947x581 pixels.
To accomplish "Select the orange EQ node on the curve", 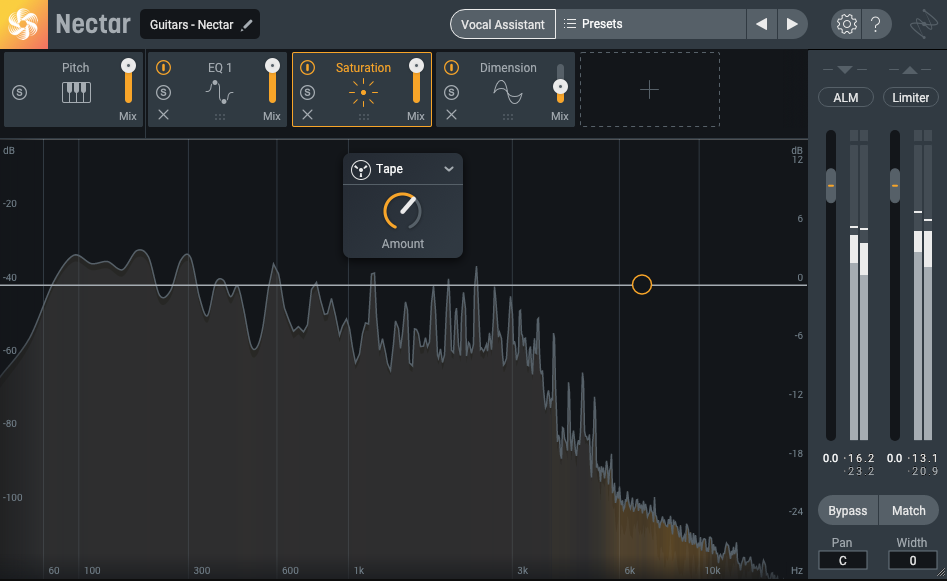I will pos(641,284).
